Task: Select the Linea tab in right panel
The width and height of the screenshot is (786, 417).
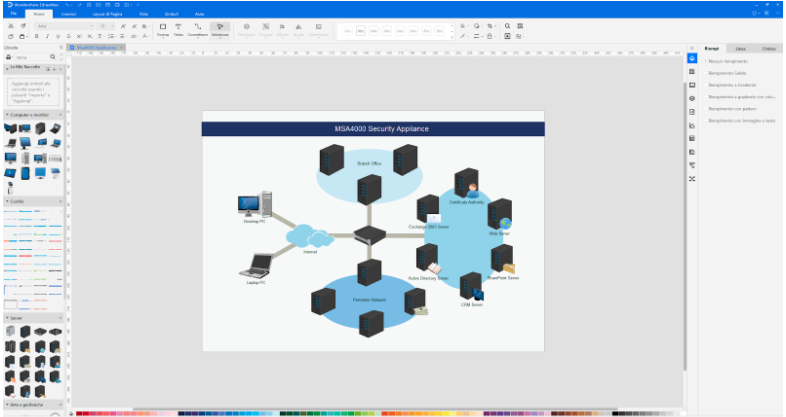Action: (740, 49)
